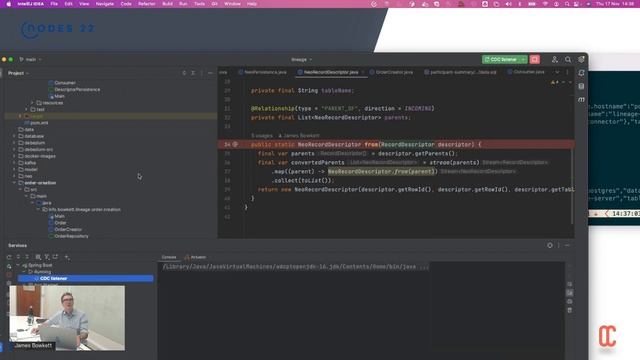Open the Maven tool window icon
640x360 pixels.
581,100
